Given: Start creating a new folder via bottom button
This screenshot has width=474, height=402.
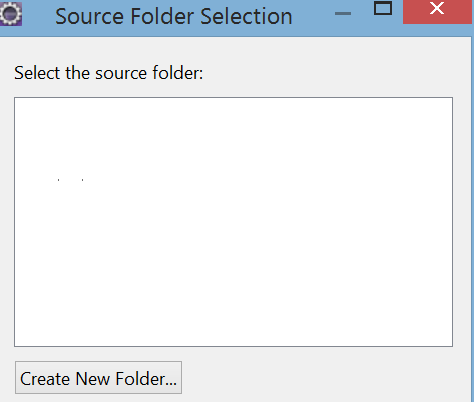Looking at the screenshot, I should coord(98,378).
